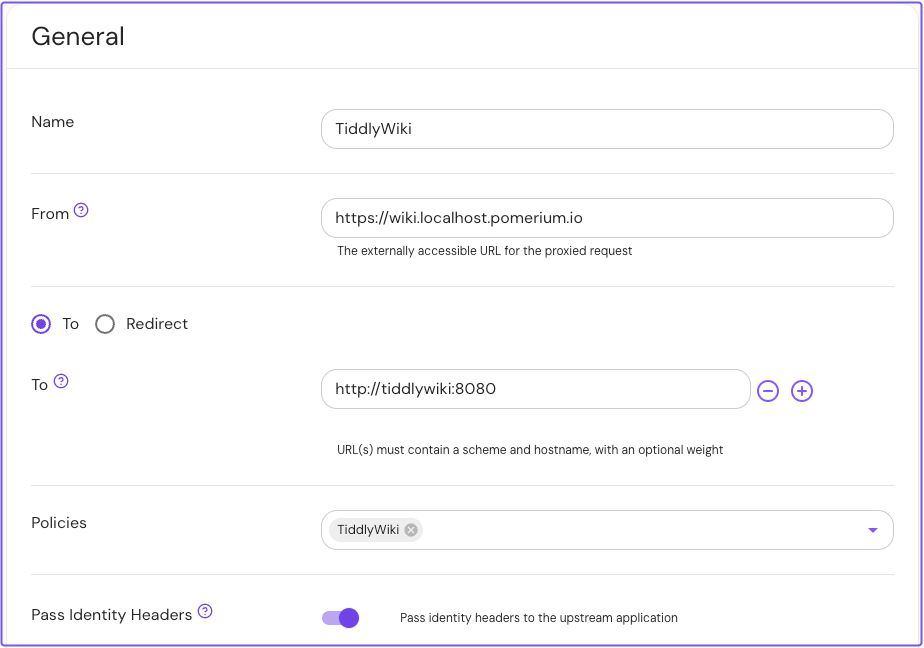Select the TiddlyWiki policy chip

coord(370,530)
